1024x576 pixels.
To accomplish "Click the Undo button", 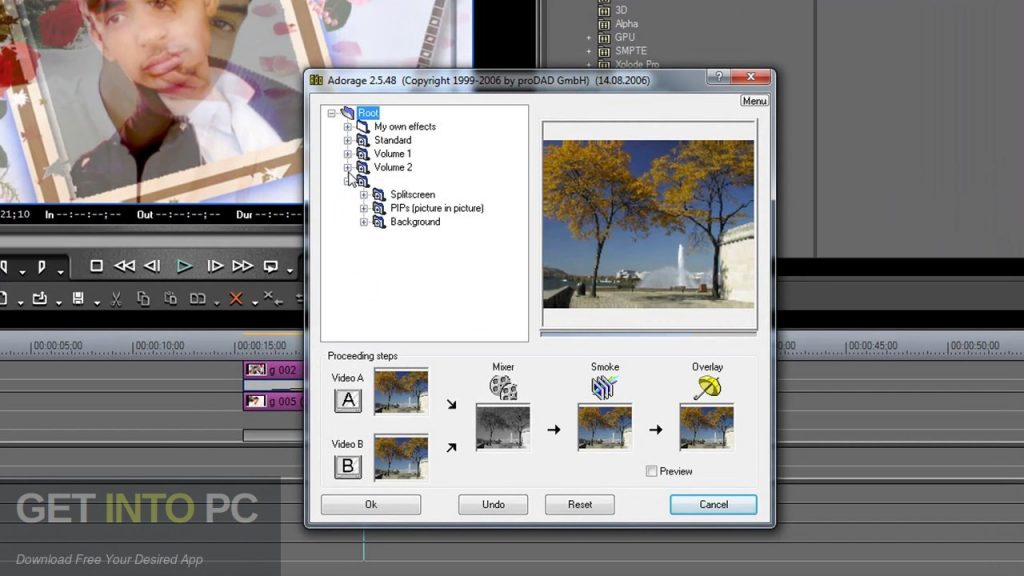I will [493, 504].
